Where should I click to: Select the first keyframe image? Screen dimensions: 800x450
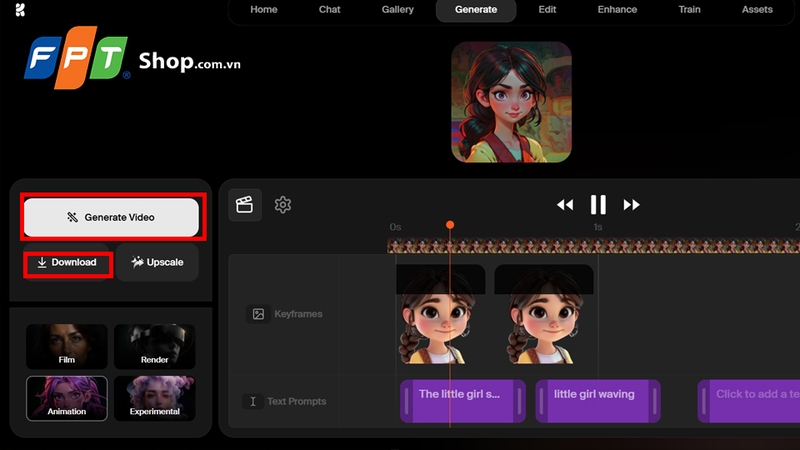pyautogui.click(x=440, y=314)
